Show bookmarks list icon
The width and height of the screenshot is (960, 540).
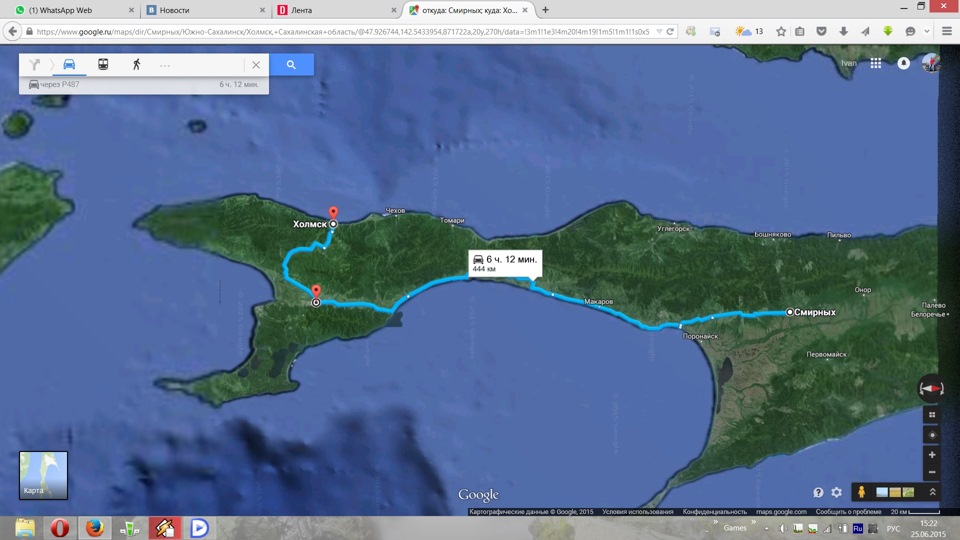pyautogui.click(x=800, y=31)
